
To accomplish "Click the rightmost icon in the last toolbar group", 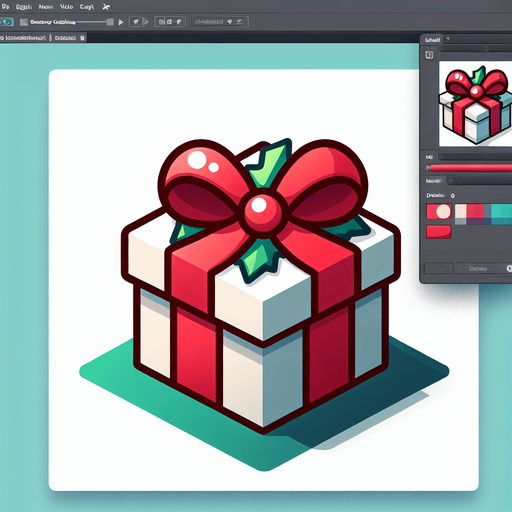I will click(x=240, y=22).
